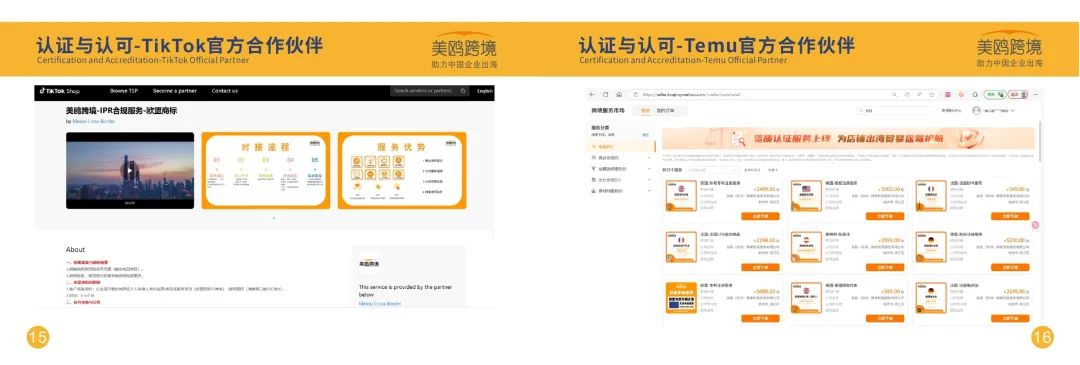The width and height of the screenshot is (1080, 365).
Task: Click the pink floating help icon
Action: point(1035,225)
